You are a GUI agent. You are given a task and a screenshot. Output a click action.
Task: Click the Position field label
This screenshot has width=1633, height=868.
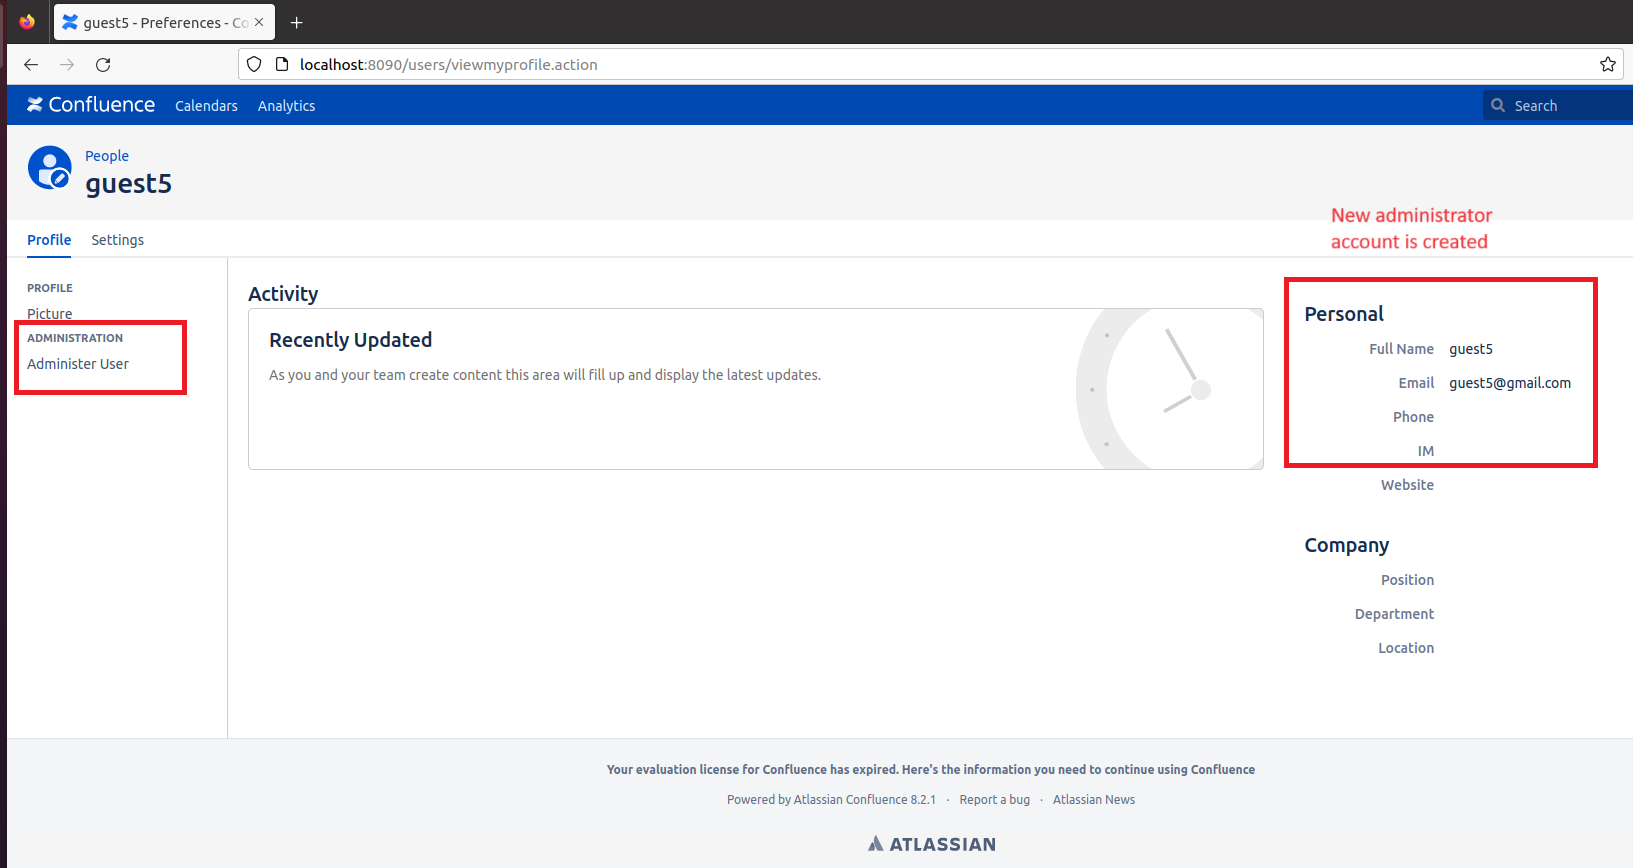[x=1407, y=580]
